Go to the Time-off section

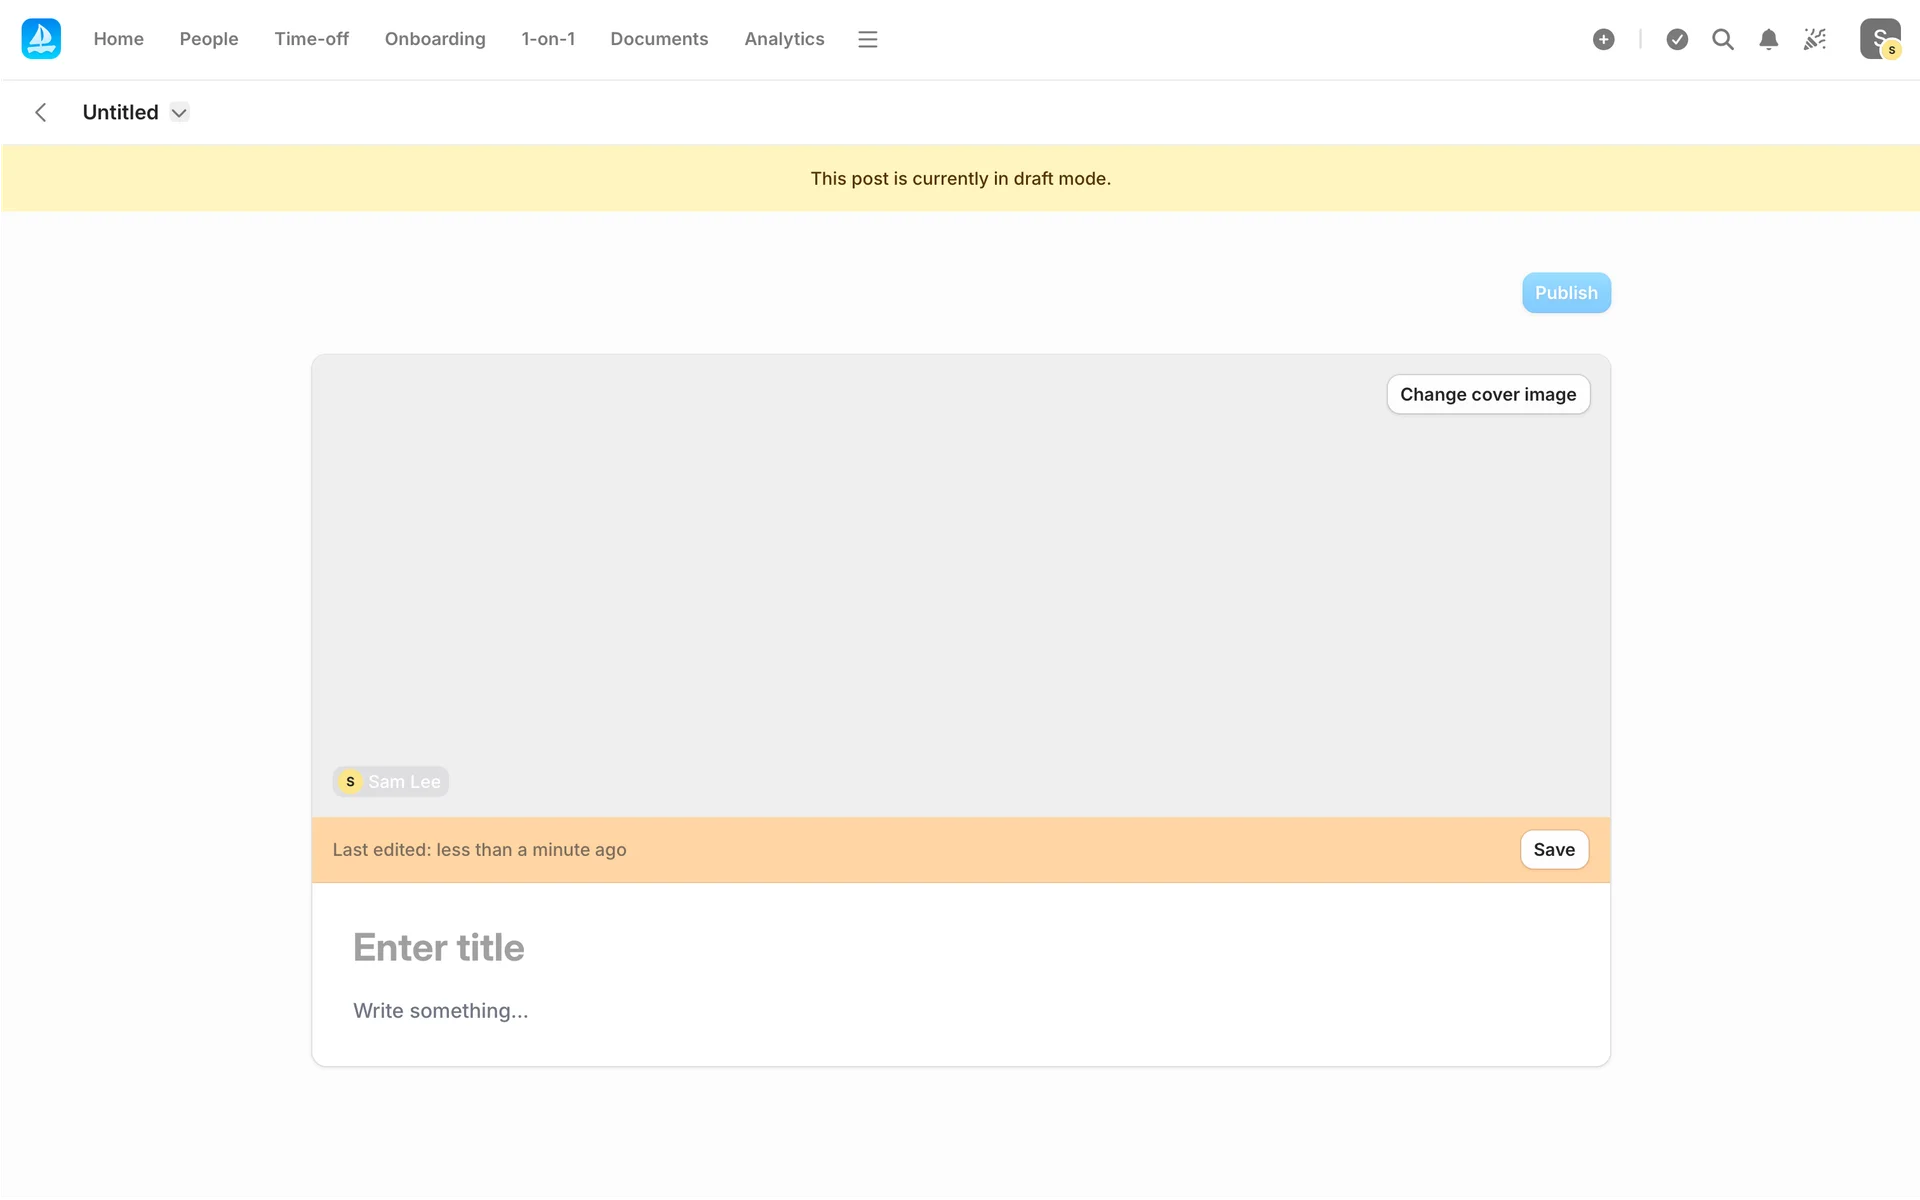[x=311, y=39]
